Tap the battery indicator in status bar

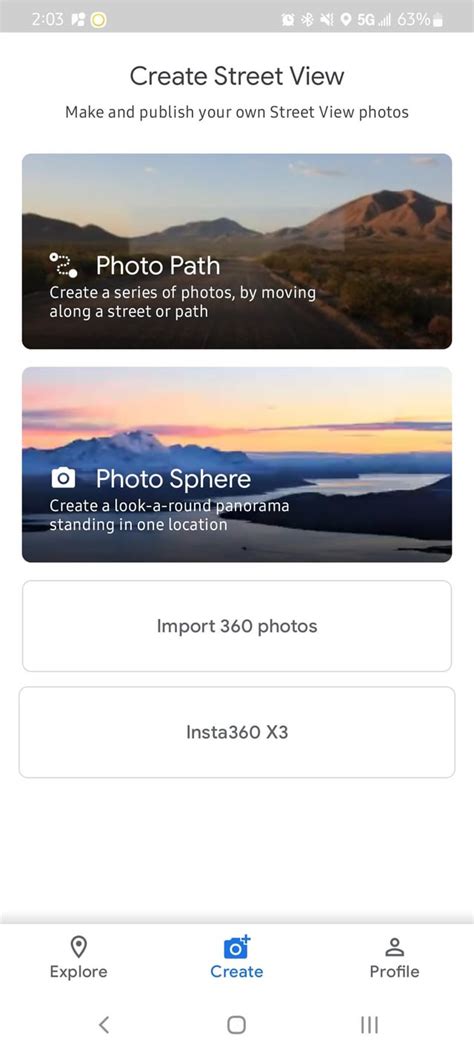coord(438,19)
